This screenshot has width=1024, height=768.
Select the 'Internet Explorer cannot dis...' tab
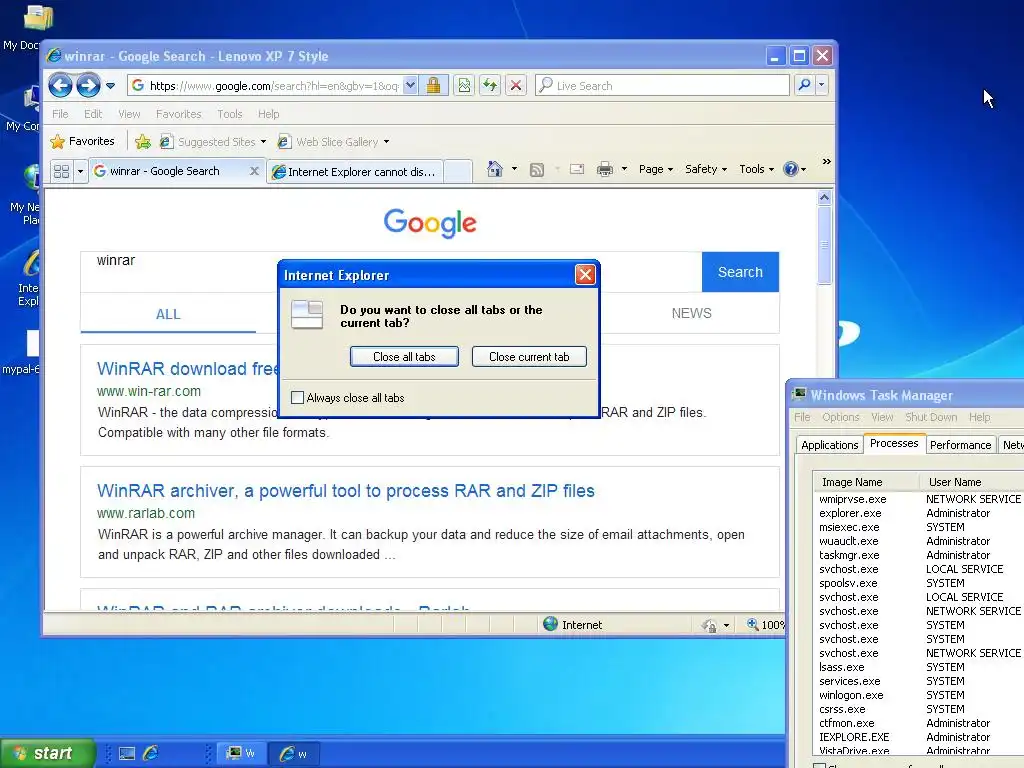pyautogui.click(x=356, y=172)
